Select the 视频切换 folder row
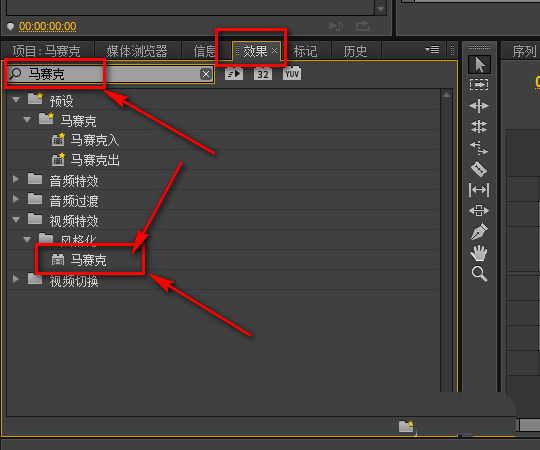The width and height of the screenshot is (540, 450). coord(224,280)
